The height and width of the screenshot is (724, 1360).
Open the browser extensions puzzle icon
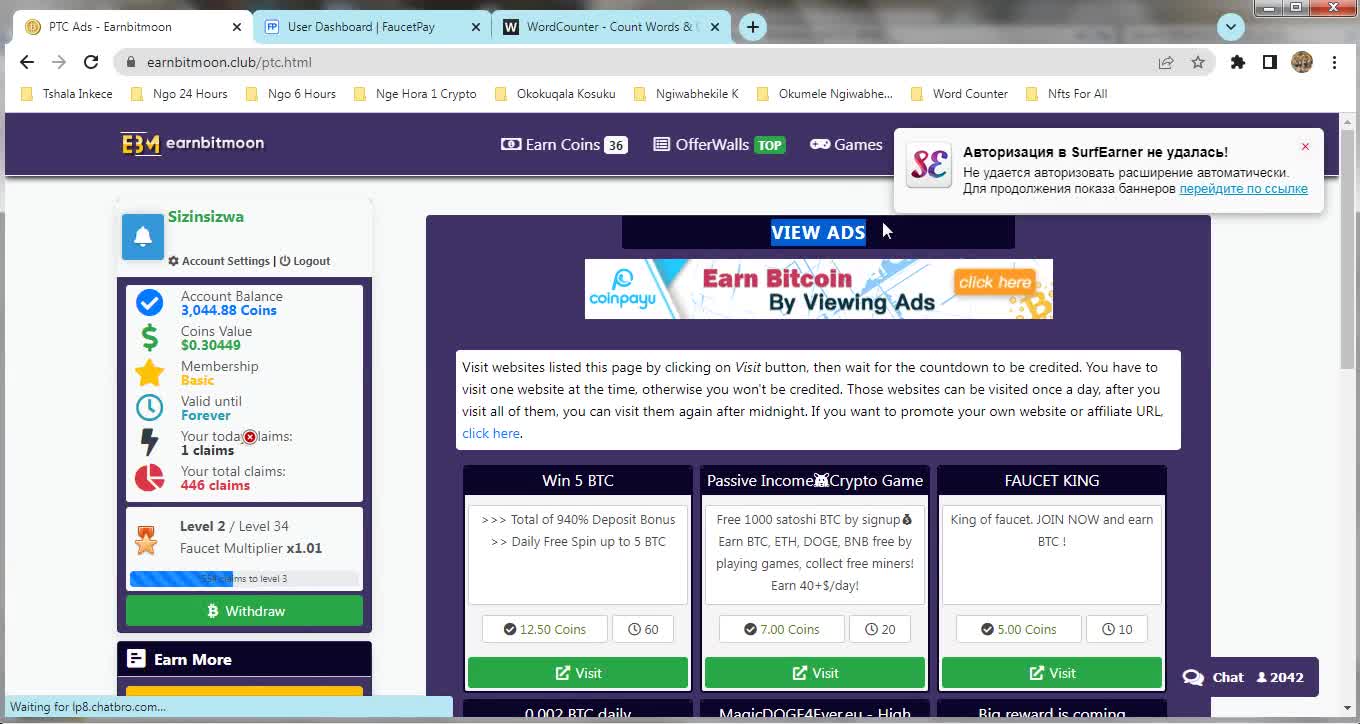pyautogui.click(x=1238, y=62)
